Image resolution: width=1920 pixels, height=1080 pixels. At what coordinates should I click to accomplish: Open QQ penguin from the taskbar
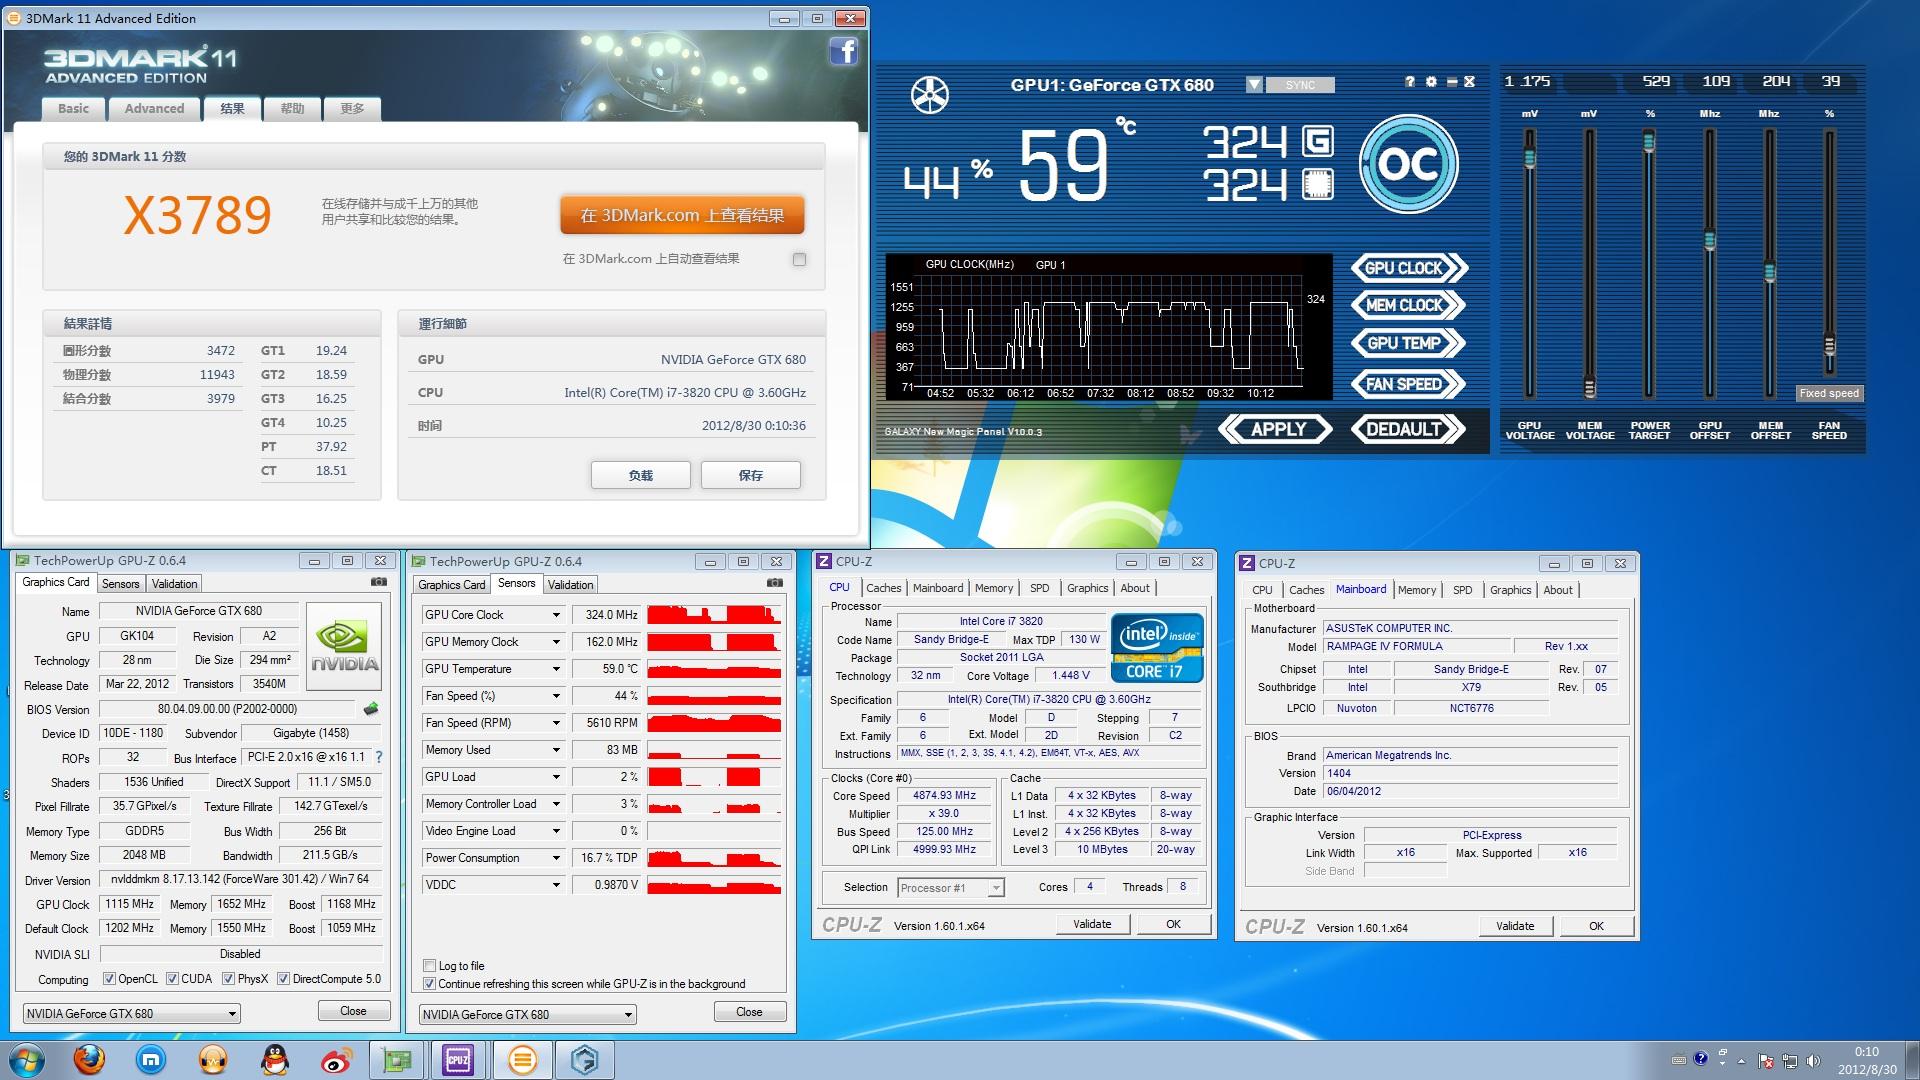[274, 1060]
